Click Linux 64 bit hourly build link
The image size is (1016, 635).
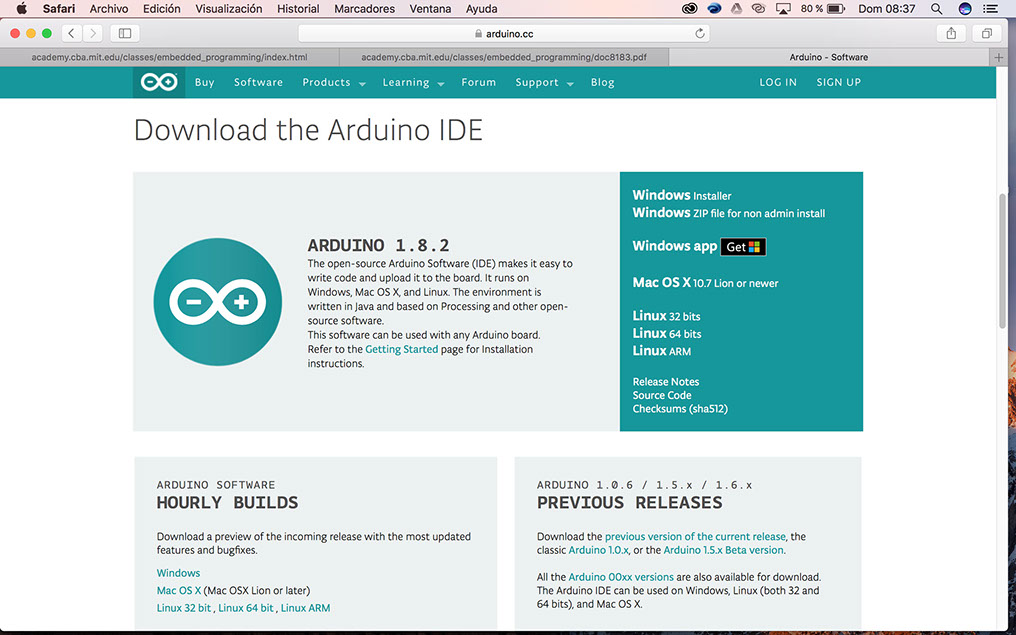click(246, 608)
